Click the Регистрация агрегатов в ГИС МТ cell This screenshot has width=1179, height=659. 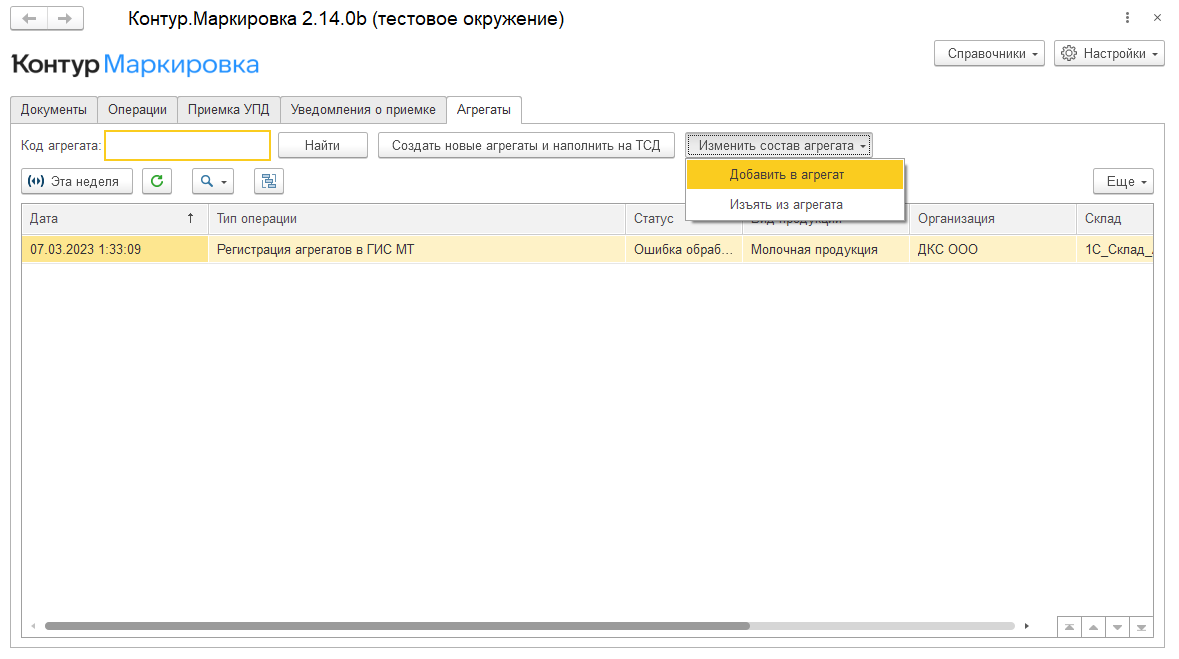(417, 250)
